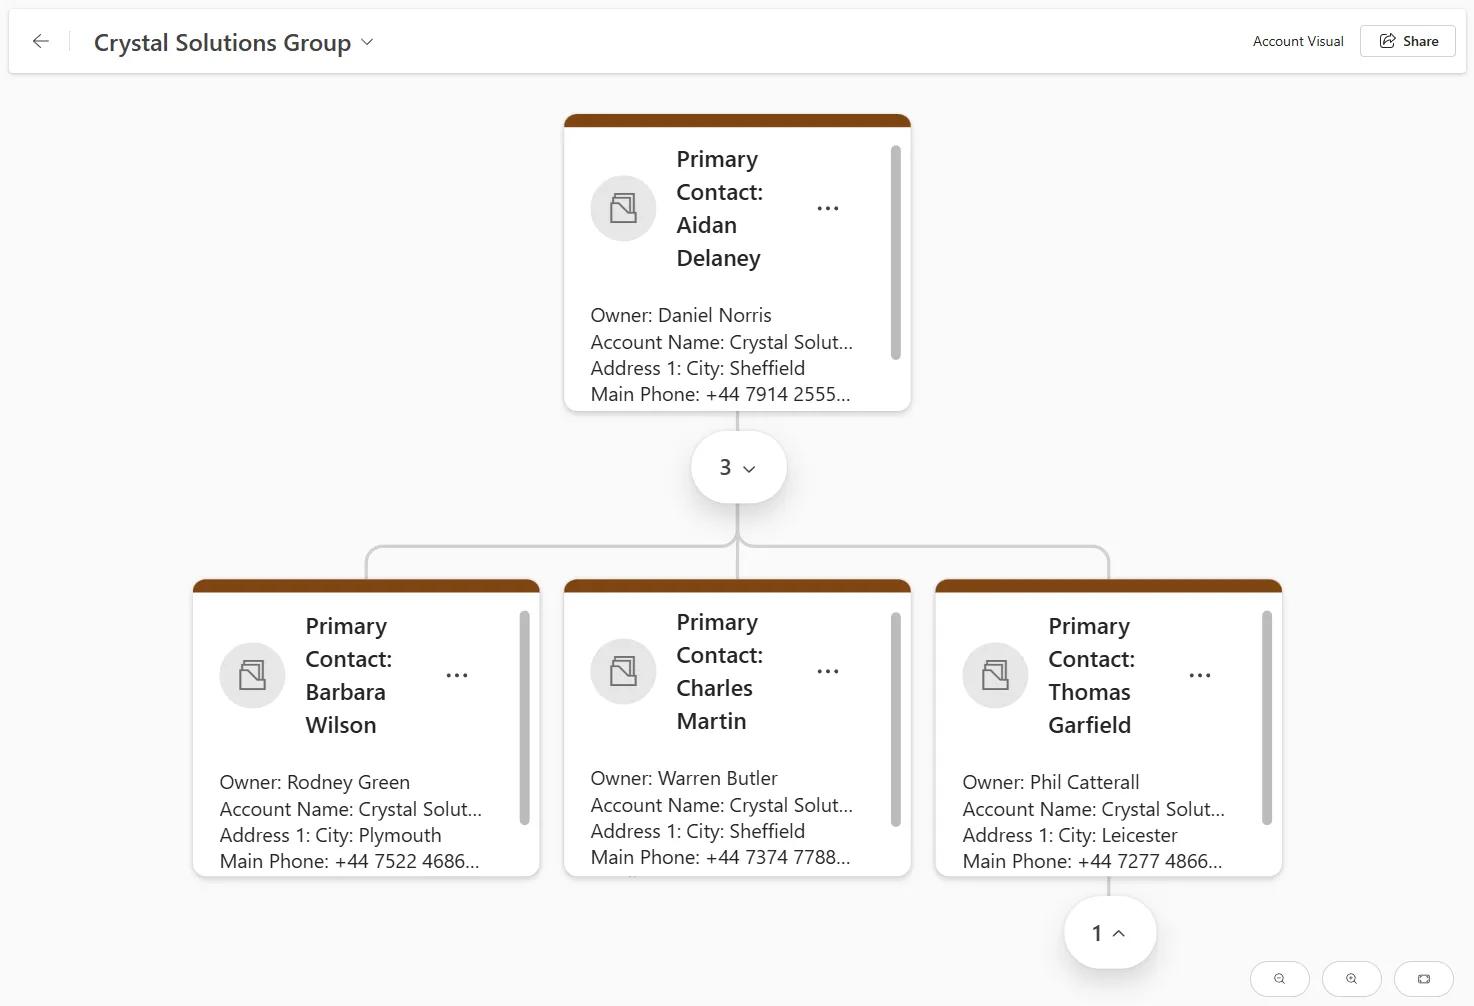Open the Crystal Solutions Group title dropdown
The width and height of the screenshot is (1474, 1006).
click(x=367, y=42)
